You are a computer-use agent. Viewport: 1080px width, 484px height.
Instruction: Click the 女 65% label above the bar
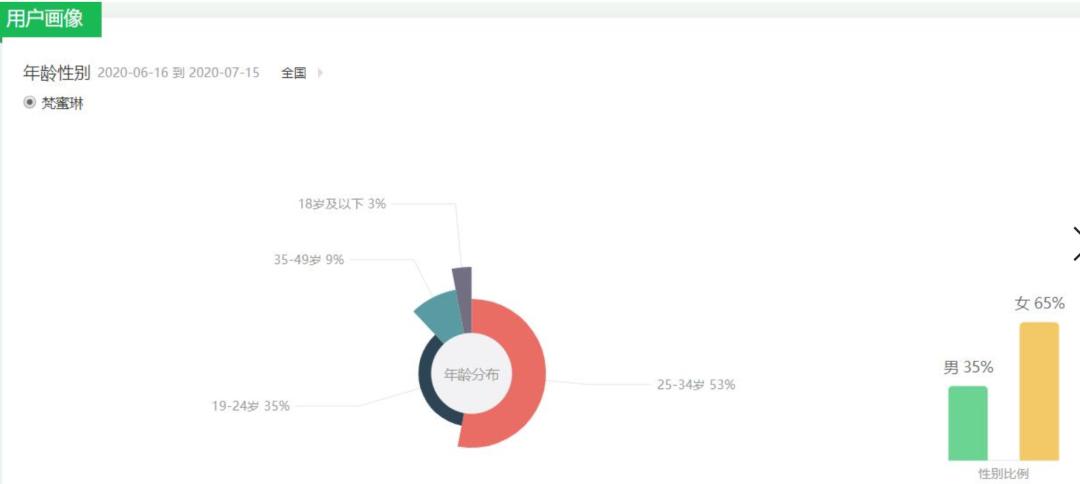click(1039, 303)
